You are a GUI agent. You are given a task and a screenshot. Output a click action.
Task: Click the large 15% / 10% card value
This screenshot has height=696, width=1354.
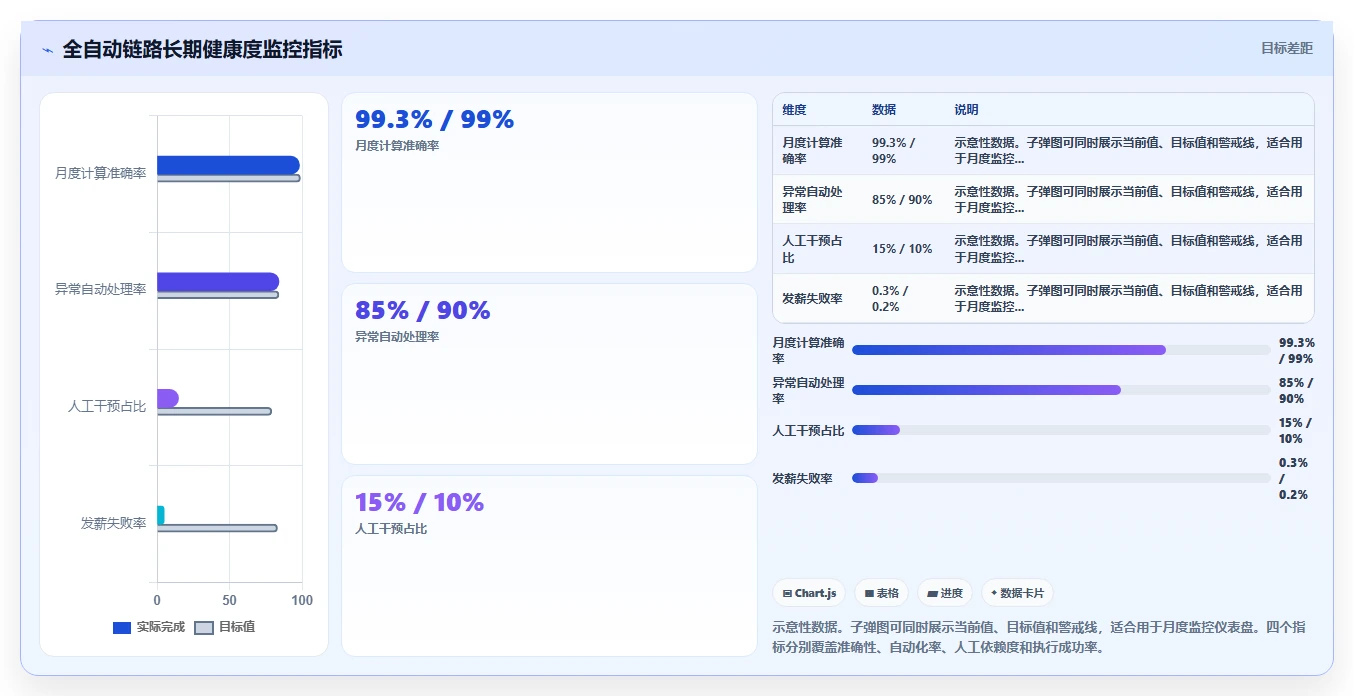(x=419, y=502)
